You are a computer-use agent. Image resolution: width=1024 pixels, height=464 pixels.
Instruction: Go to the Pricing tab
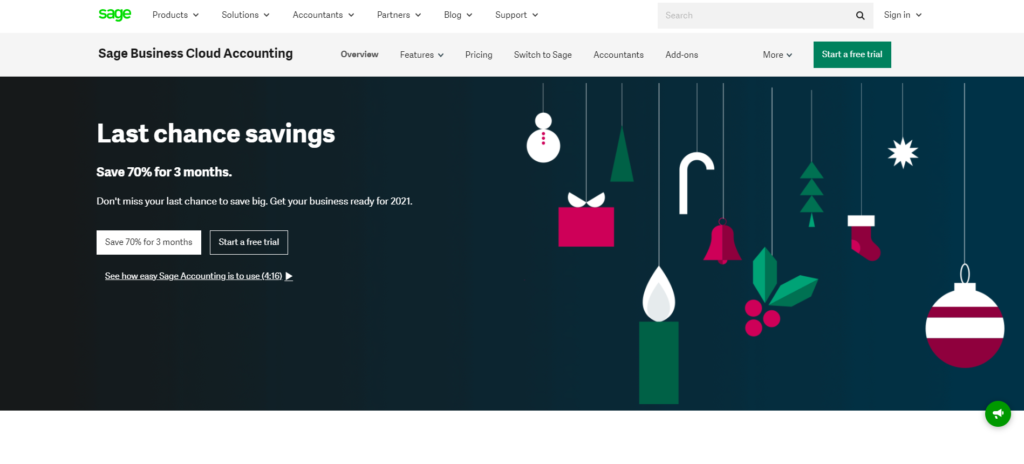(x=479, y=55)
